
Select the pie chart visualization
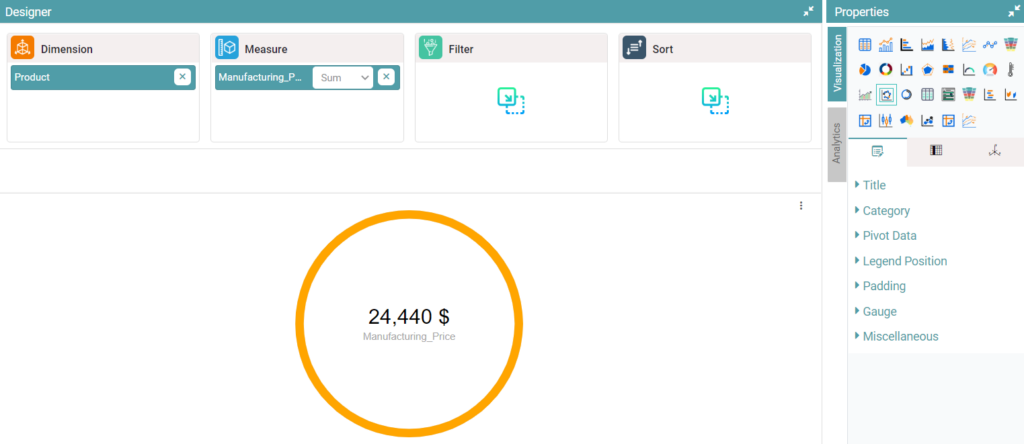click(865, 69)
